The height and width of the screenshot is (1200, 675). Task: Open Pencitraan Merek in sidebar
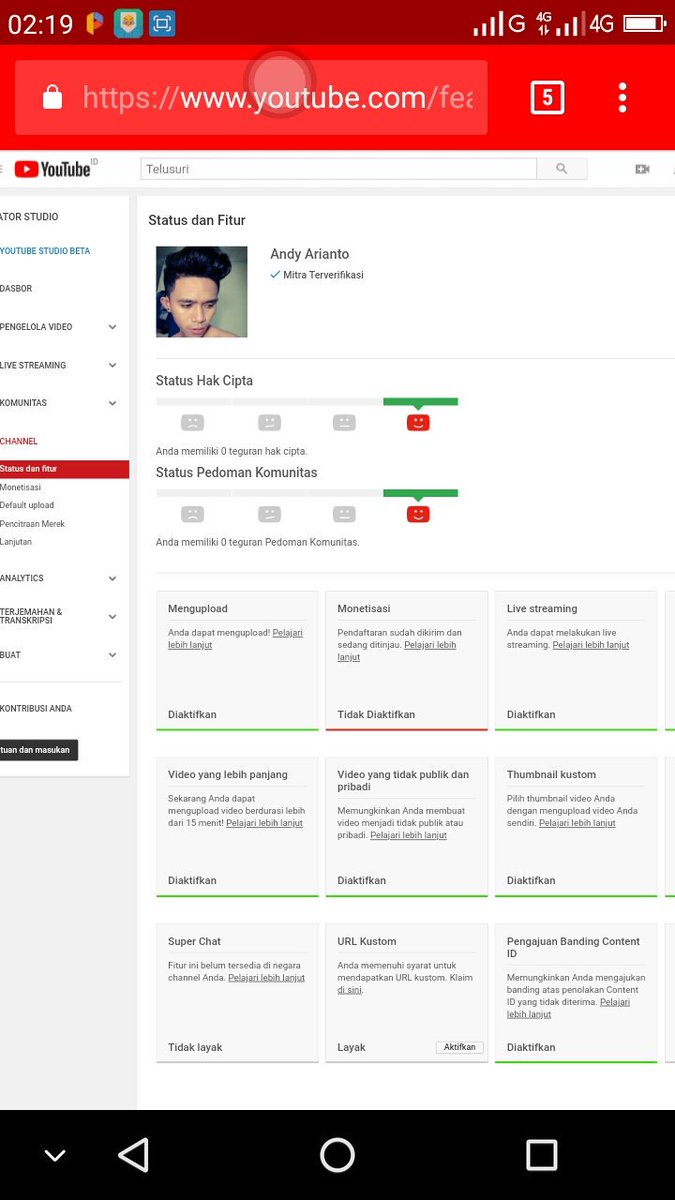tap(32, 524)
